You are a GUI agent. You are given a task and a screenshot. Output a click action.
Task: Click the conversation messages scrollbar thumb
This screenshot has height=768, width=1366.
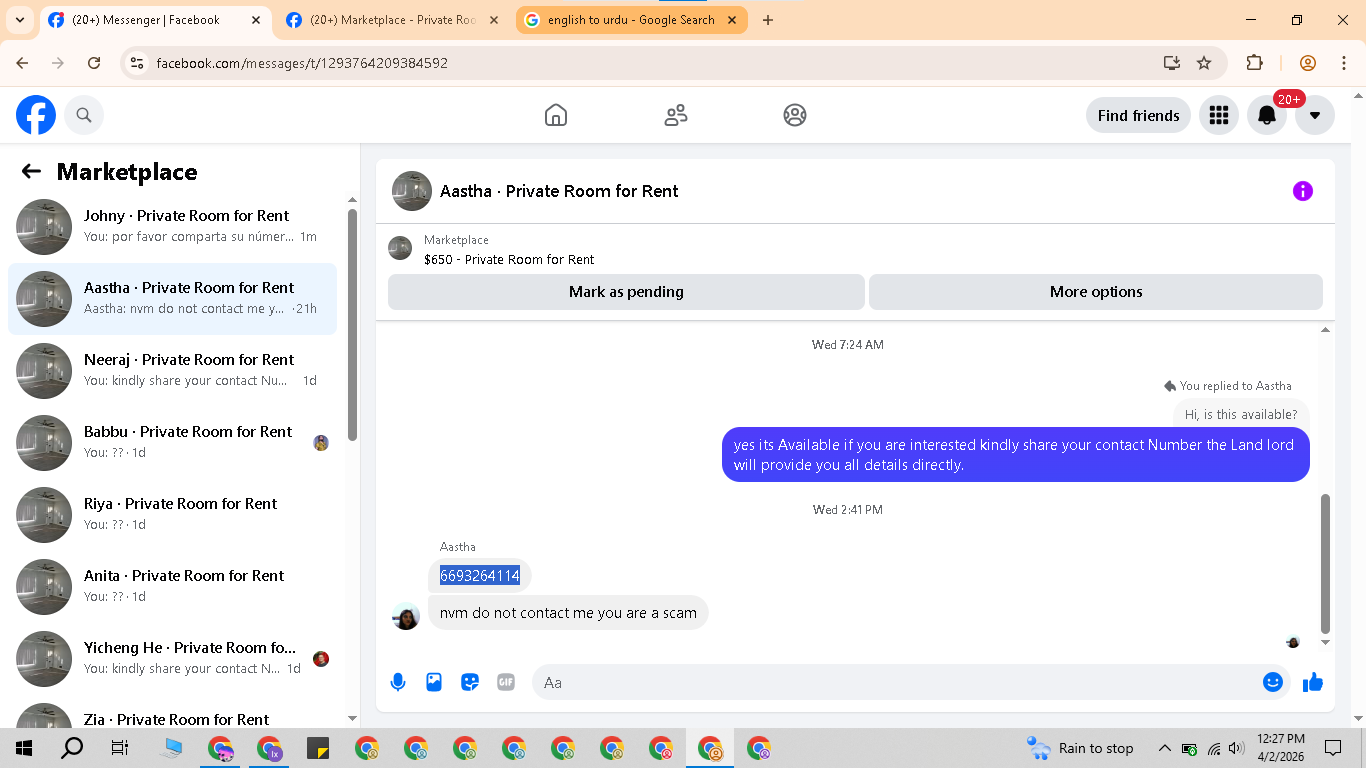[x=1326, y=563]
